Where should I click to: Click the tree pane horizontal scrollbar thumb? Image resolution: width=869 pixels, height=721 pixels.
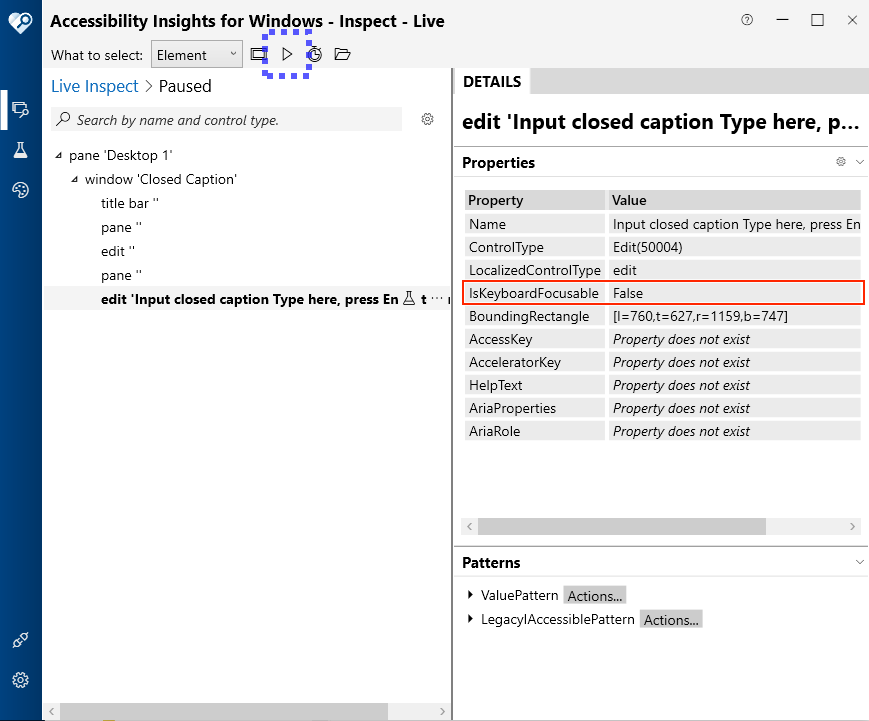pos(224,712)
